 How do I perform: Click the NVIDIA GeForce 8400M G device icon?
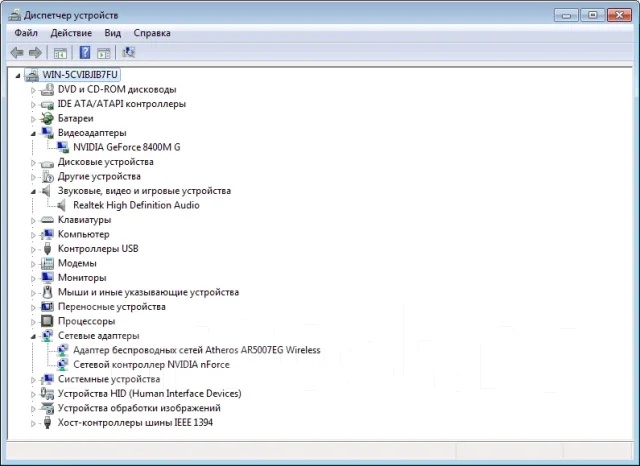(63, 147)
